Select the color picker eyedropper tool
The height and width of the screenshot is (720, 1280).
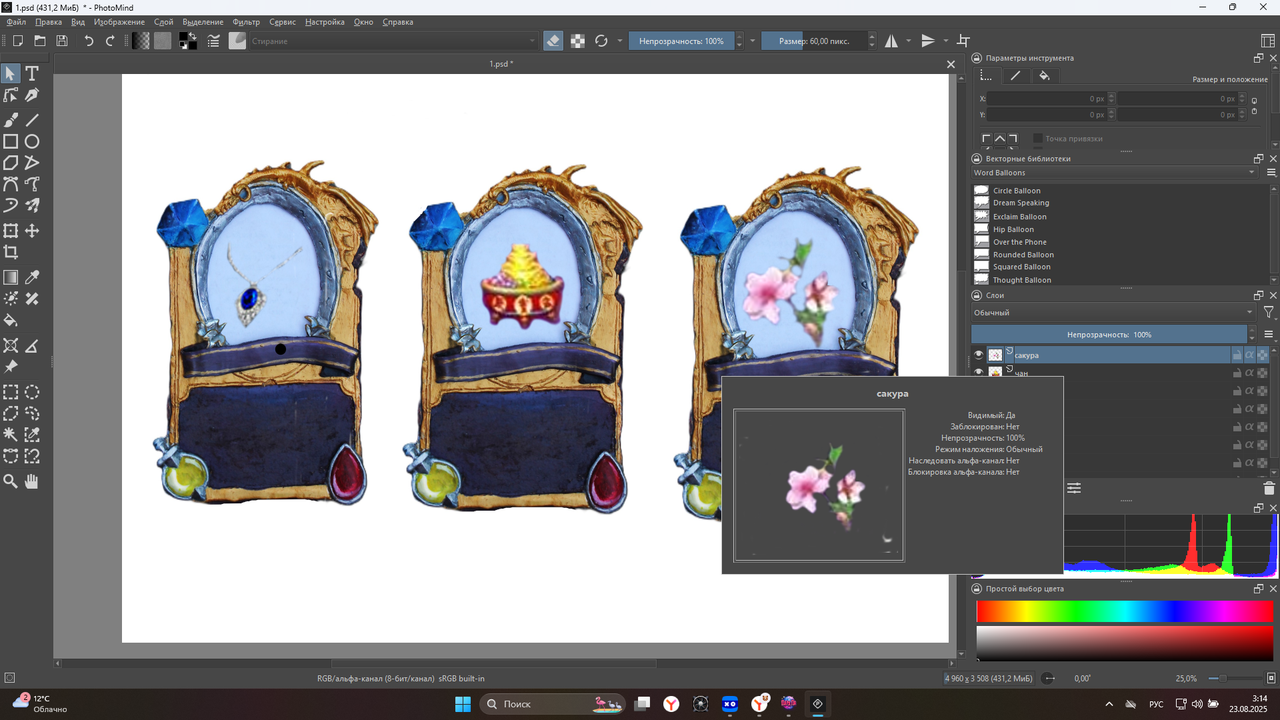click(32, 277)
